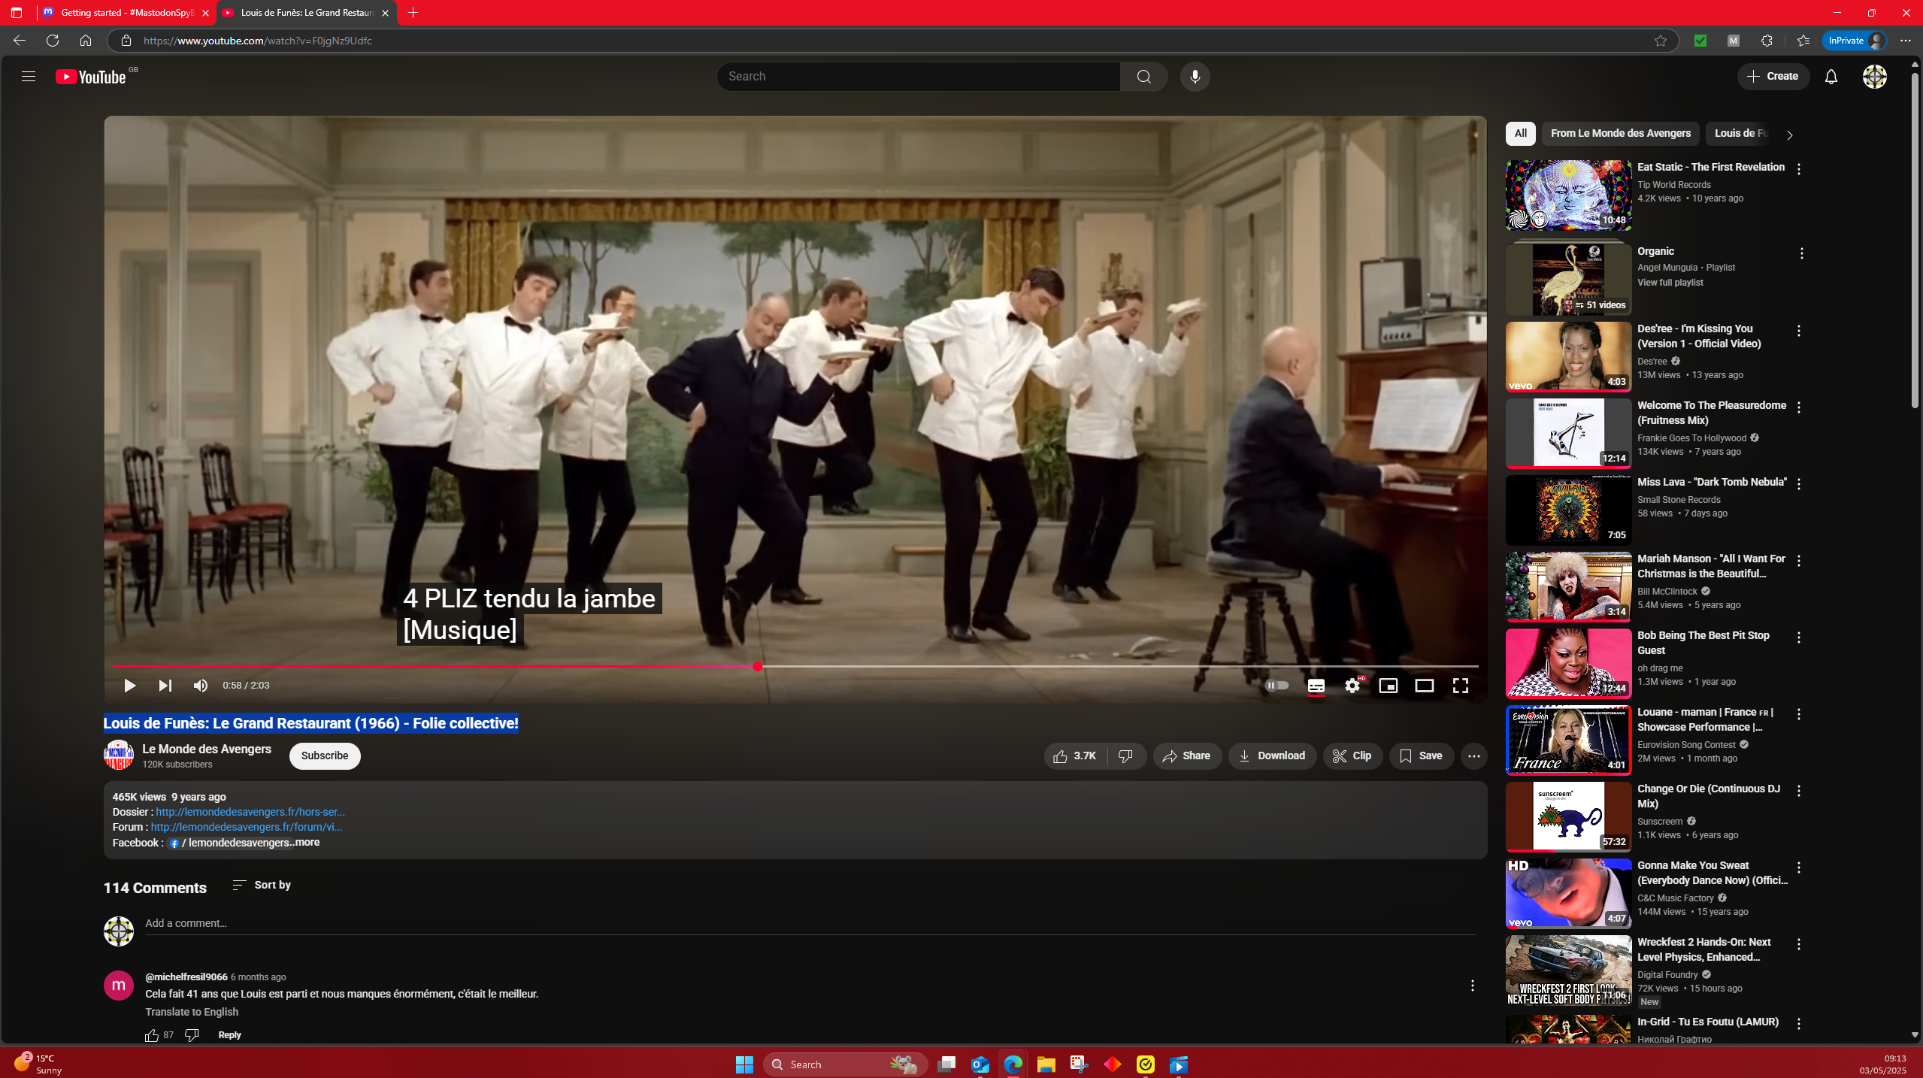Viewport: 1923px width, 1078px height.
Task: Open the YouTube guide hamburger menu
Action: [28, 76]
